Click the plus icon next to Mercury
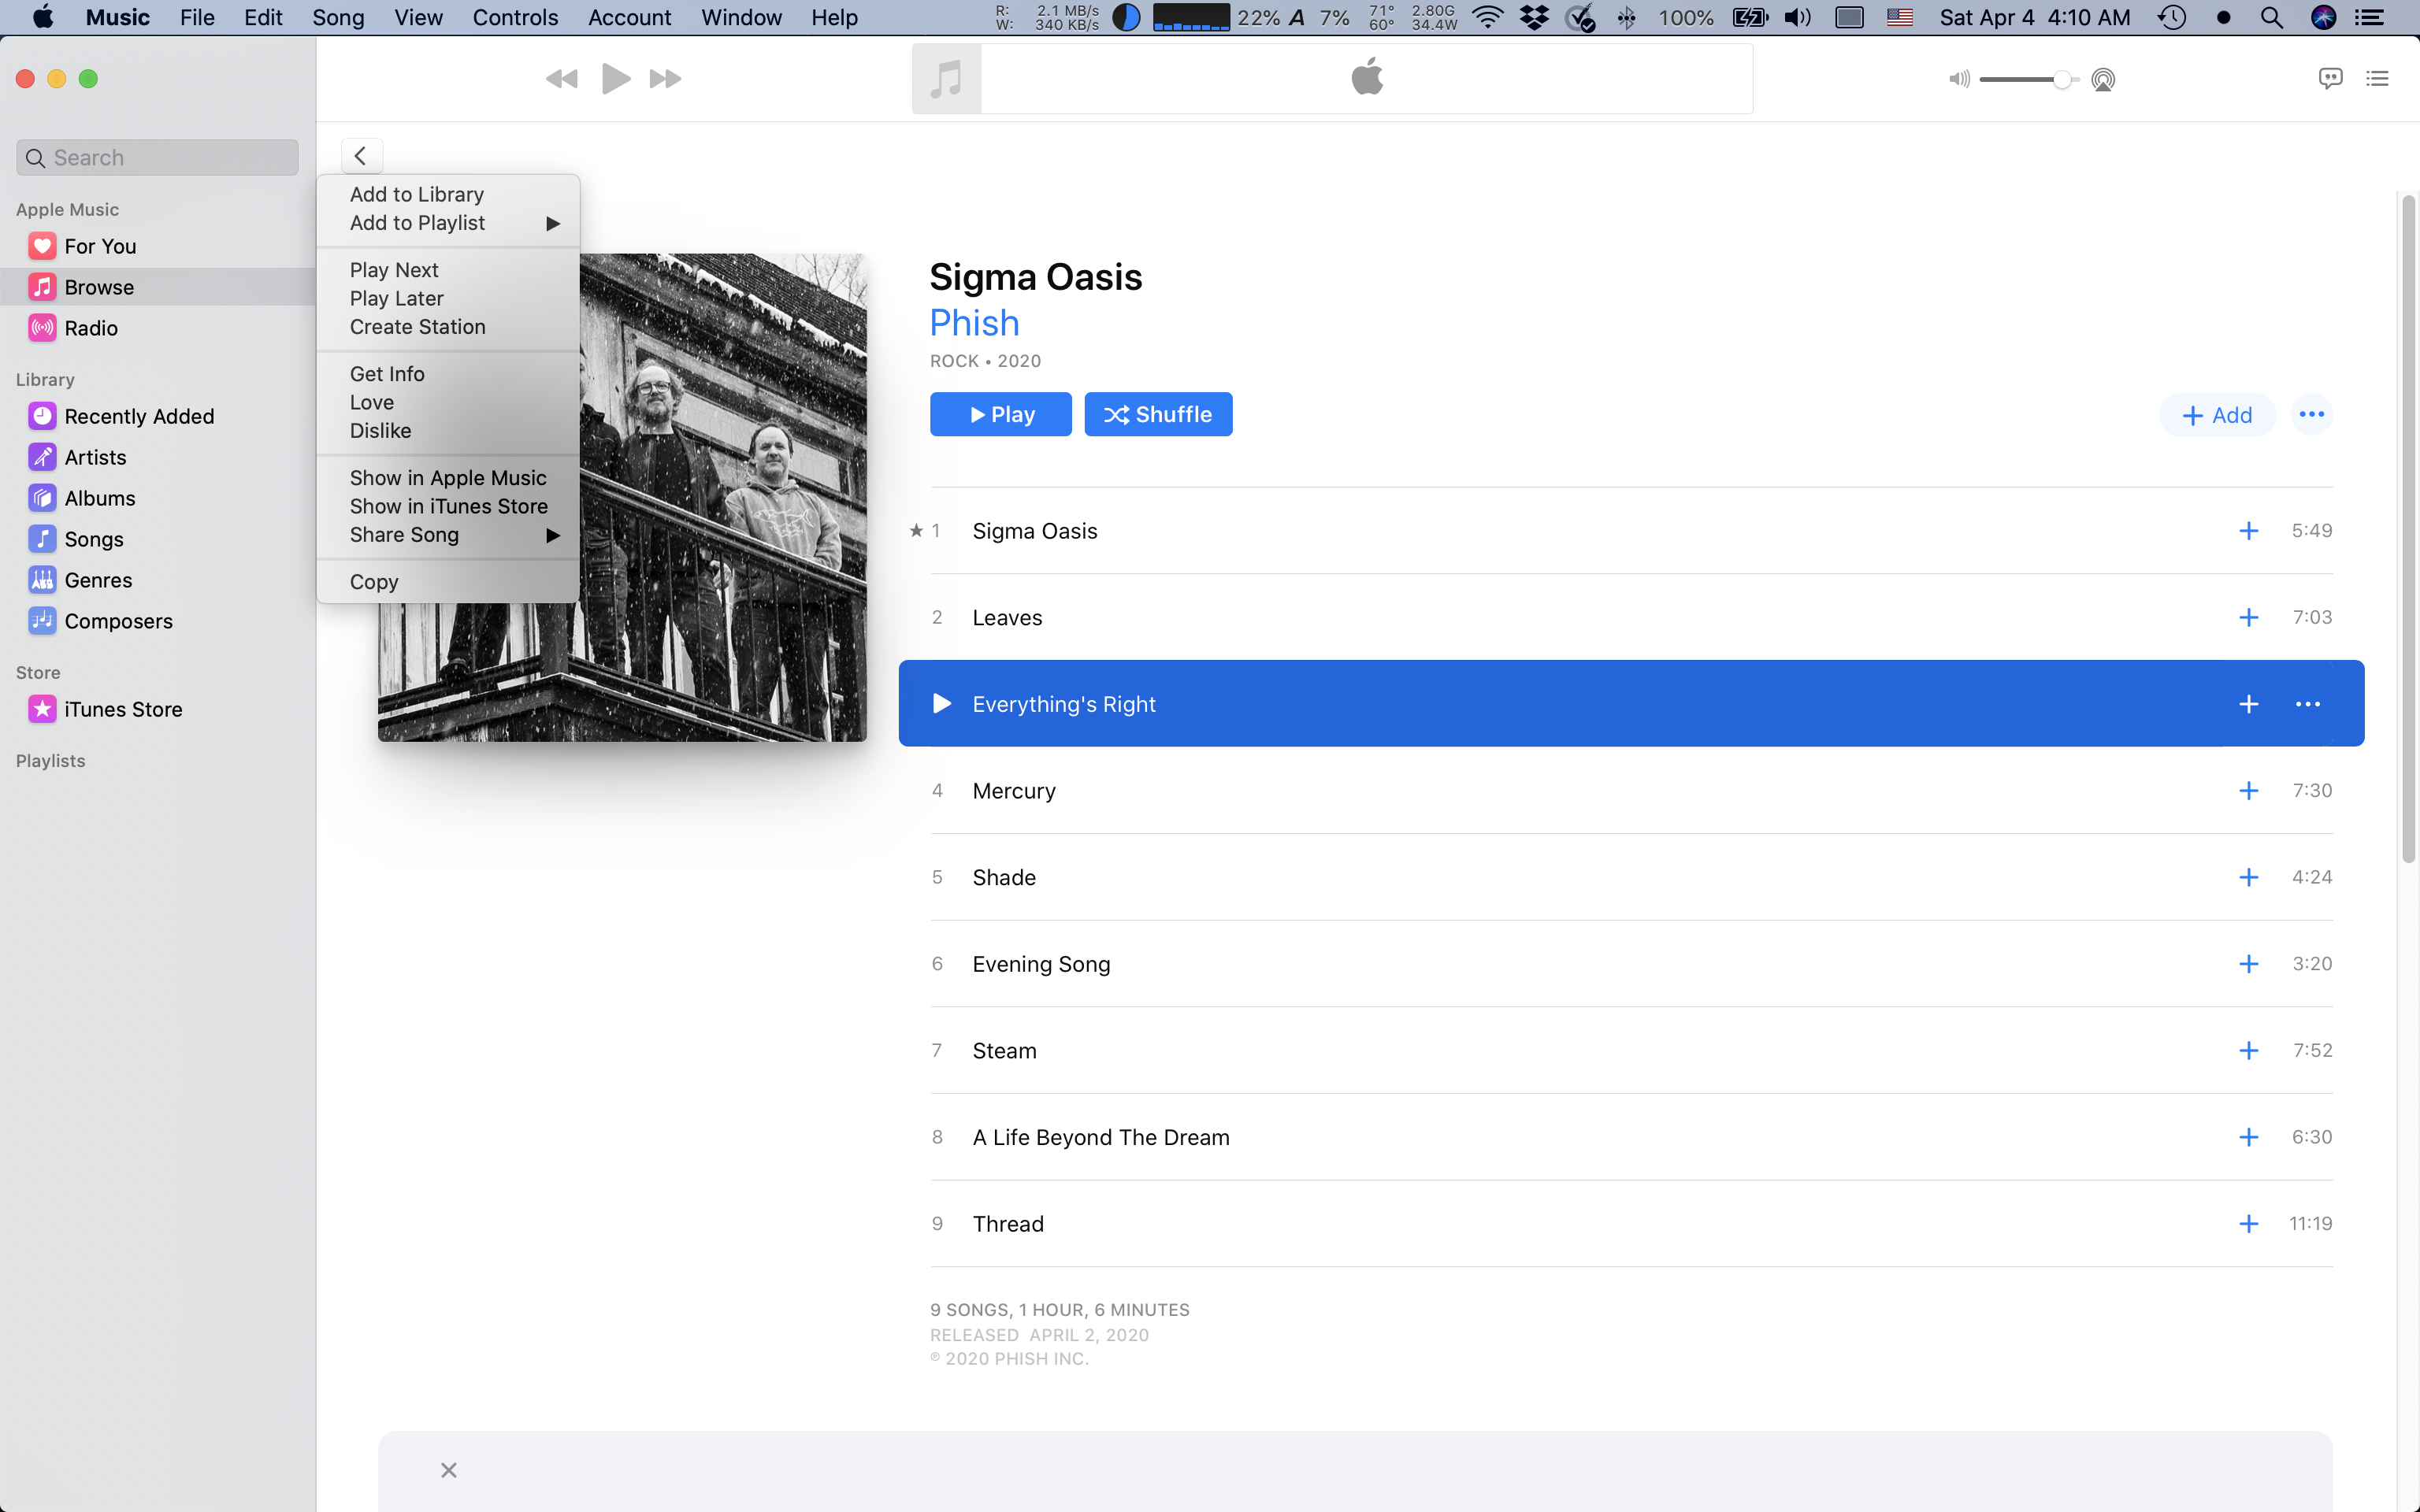 2248,791
